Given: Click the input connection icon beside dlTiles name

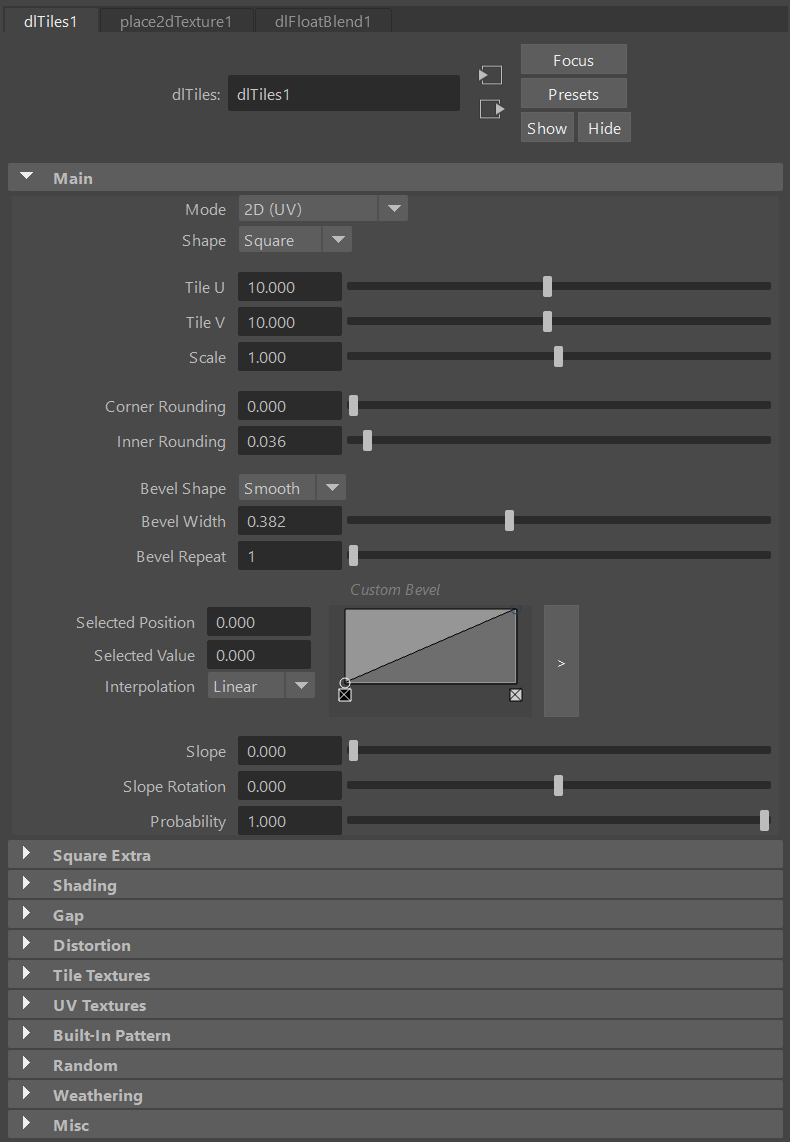Looking at the screenshot, I should click(x=490, y=75).
